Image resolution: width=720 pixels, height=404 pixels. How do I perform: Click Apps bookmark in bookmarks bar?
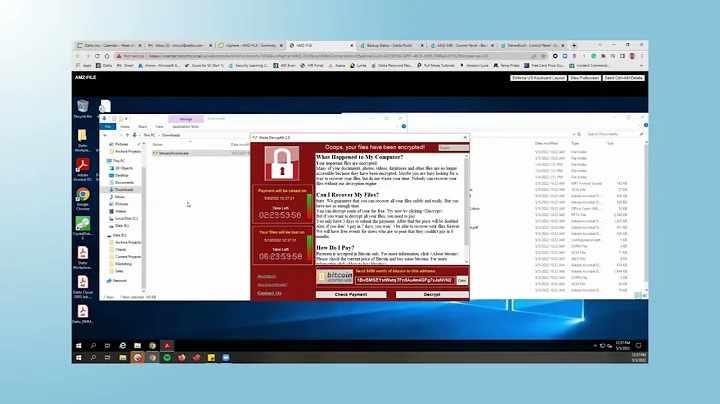83,66
